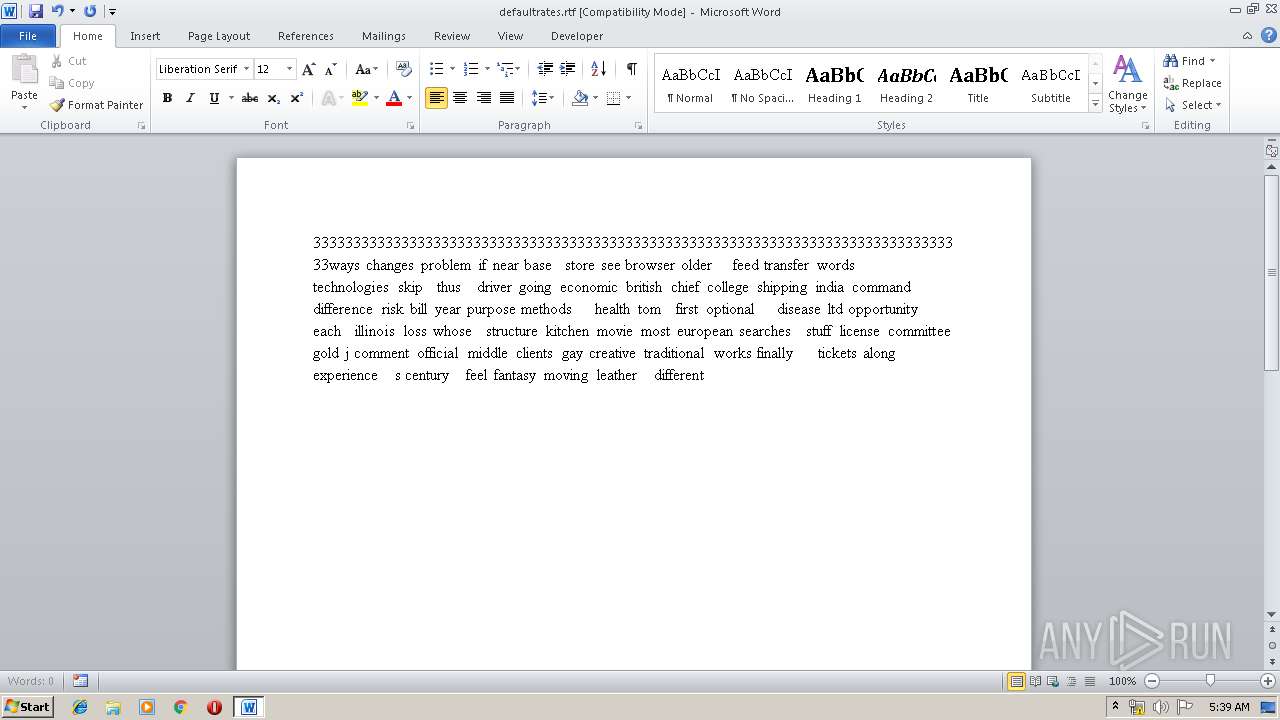Open Google Chrome from the taskbar
The image size is (1280, 720).
point(181,707)
